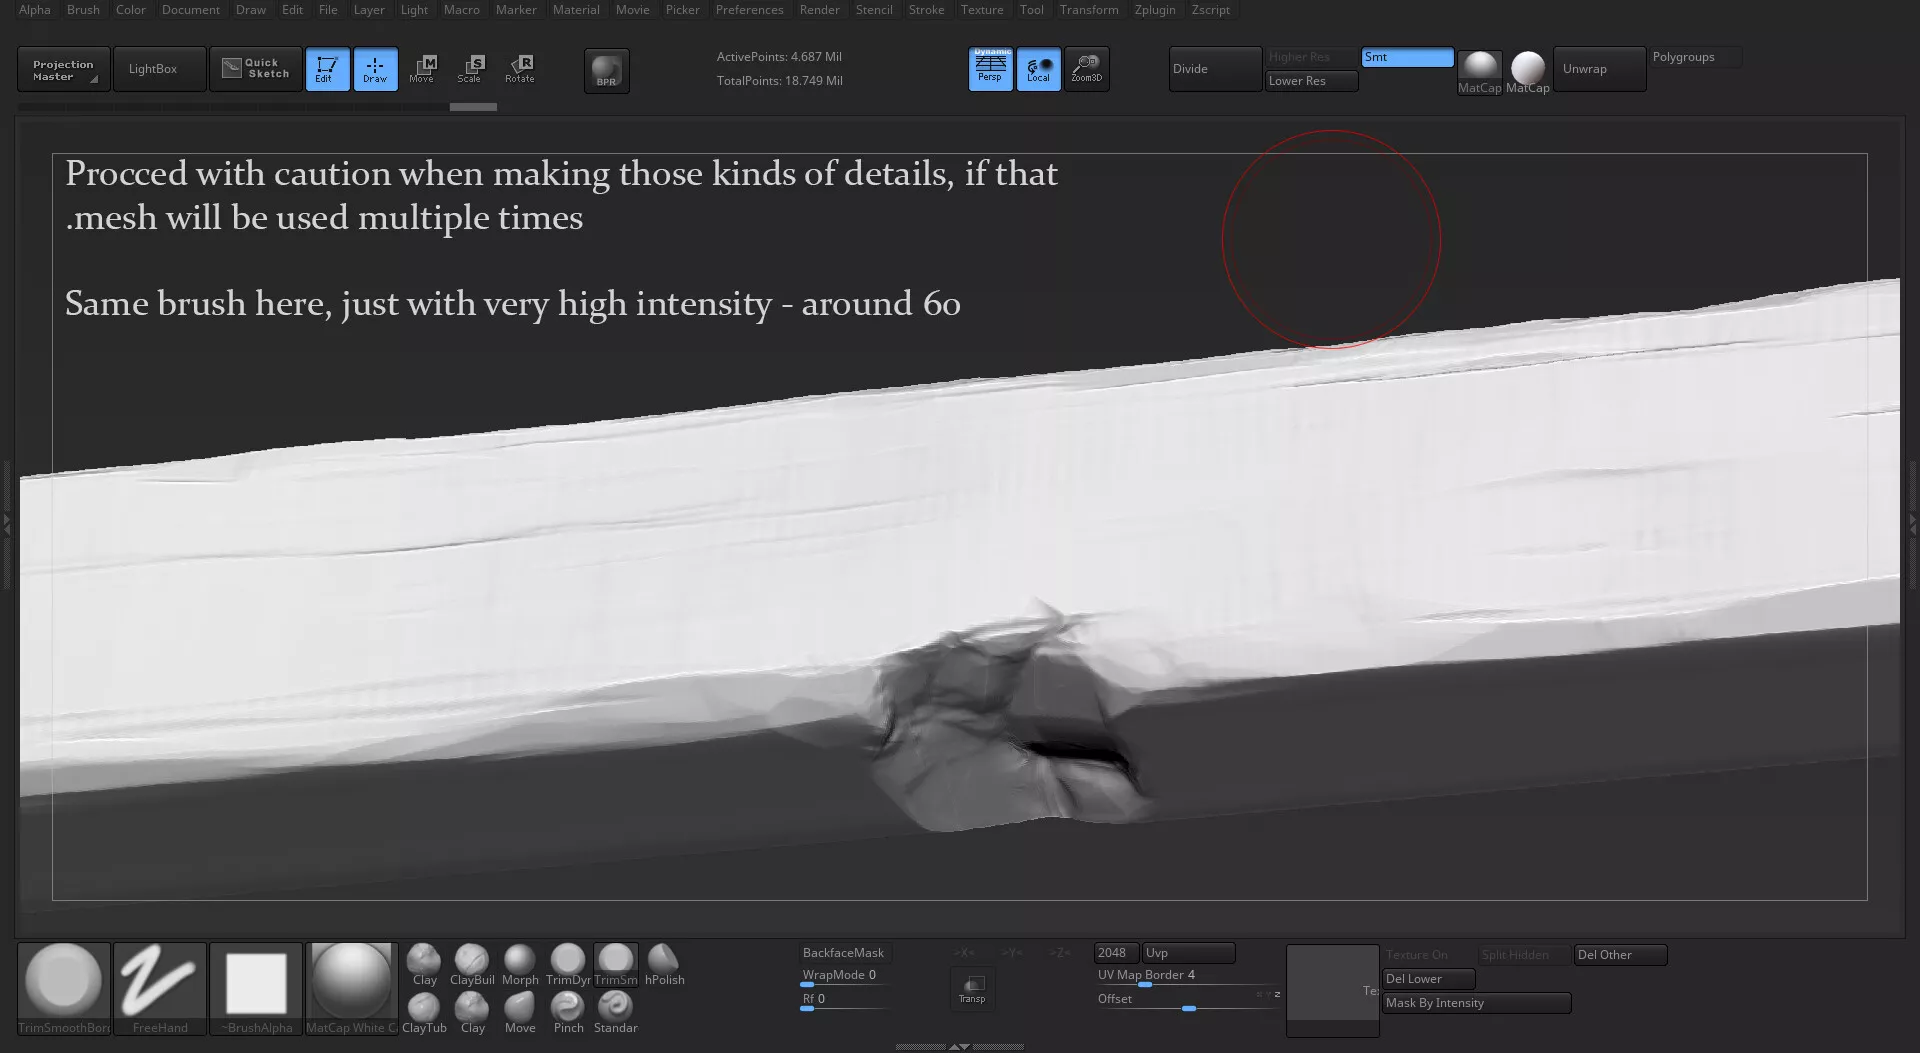Select the Morph brush
The width and height of the screenshot is (1920, 1053).
point(519,960)
